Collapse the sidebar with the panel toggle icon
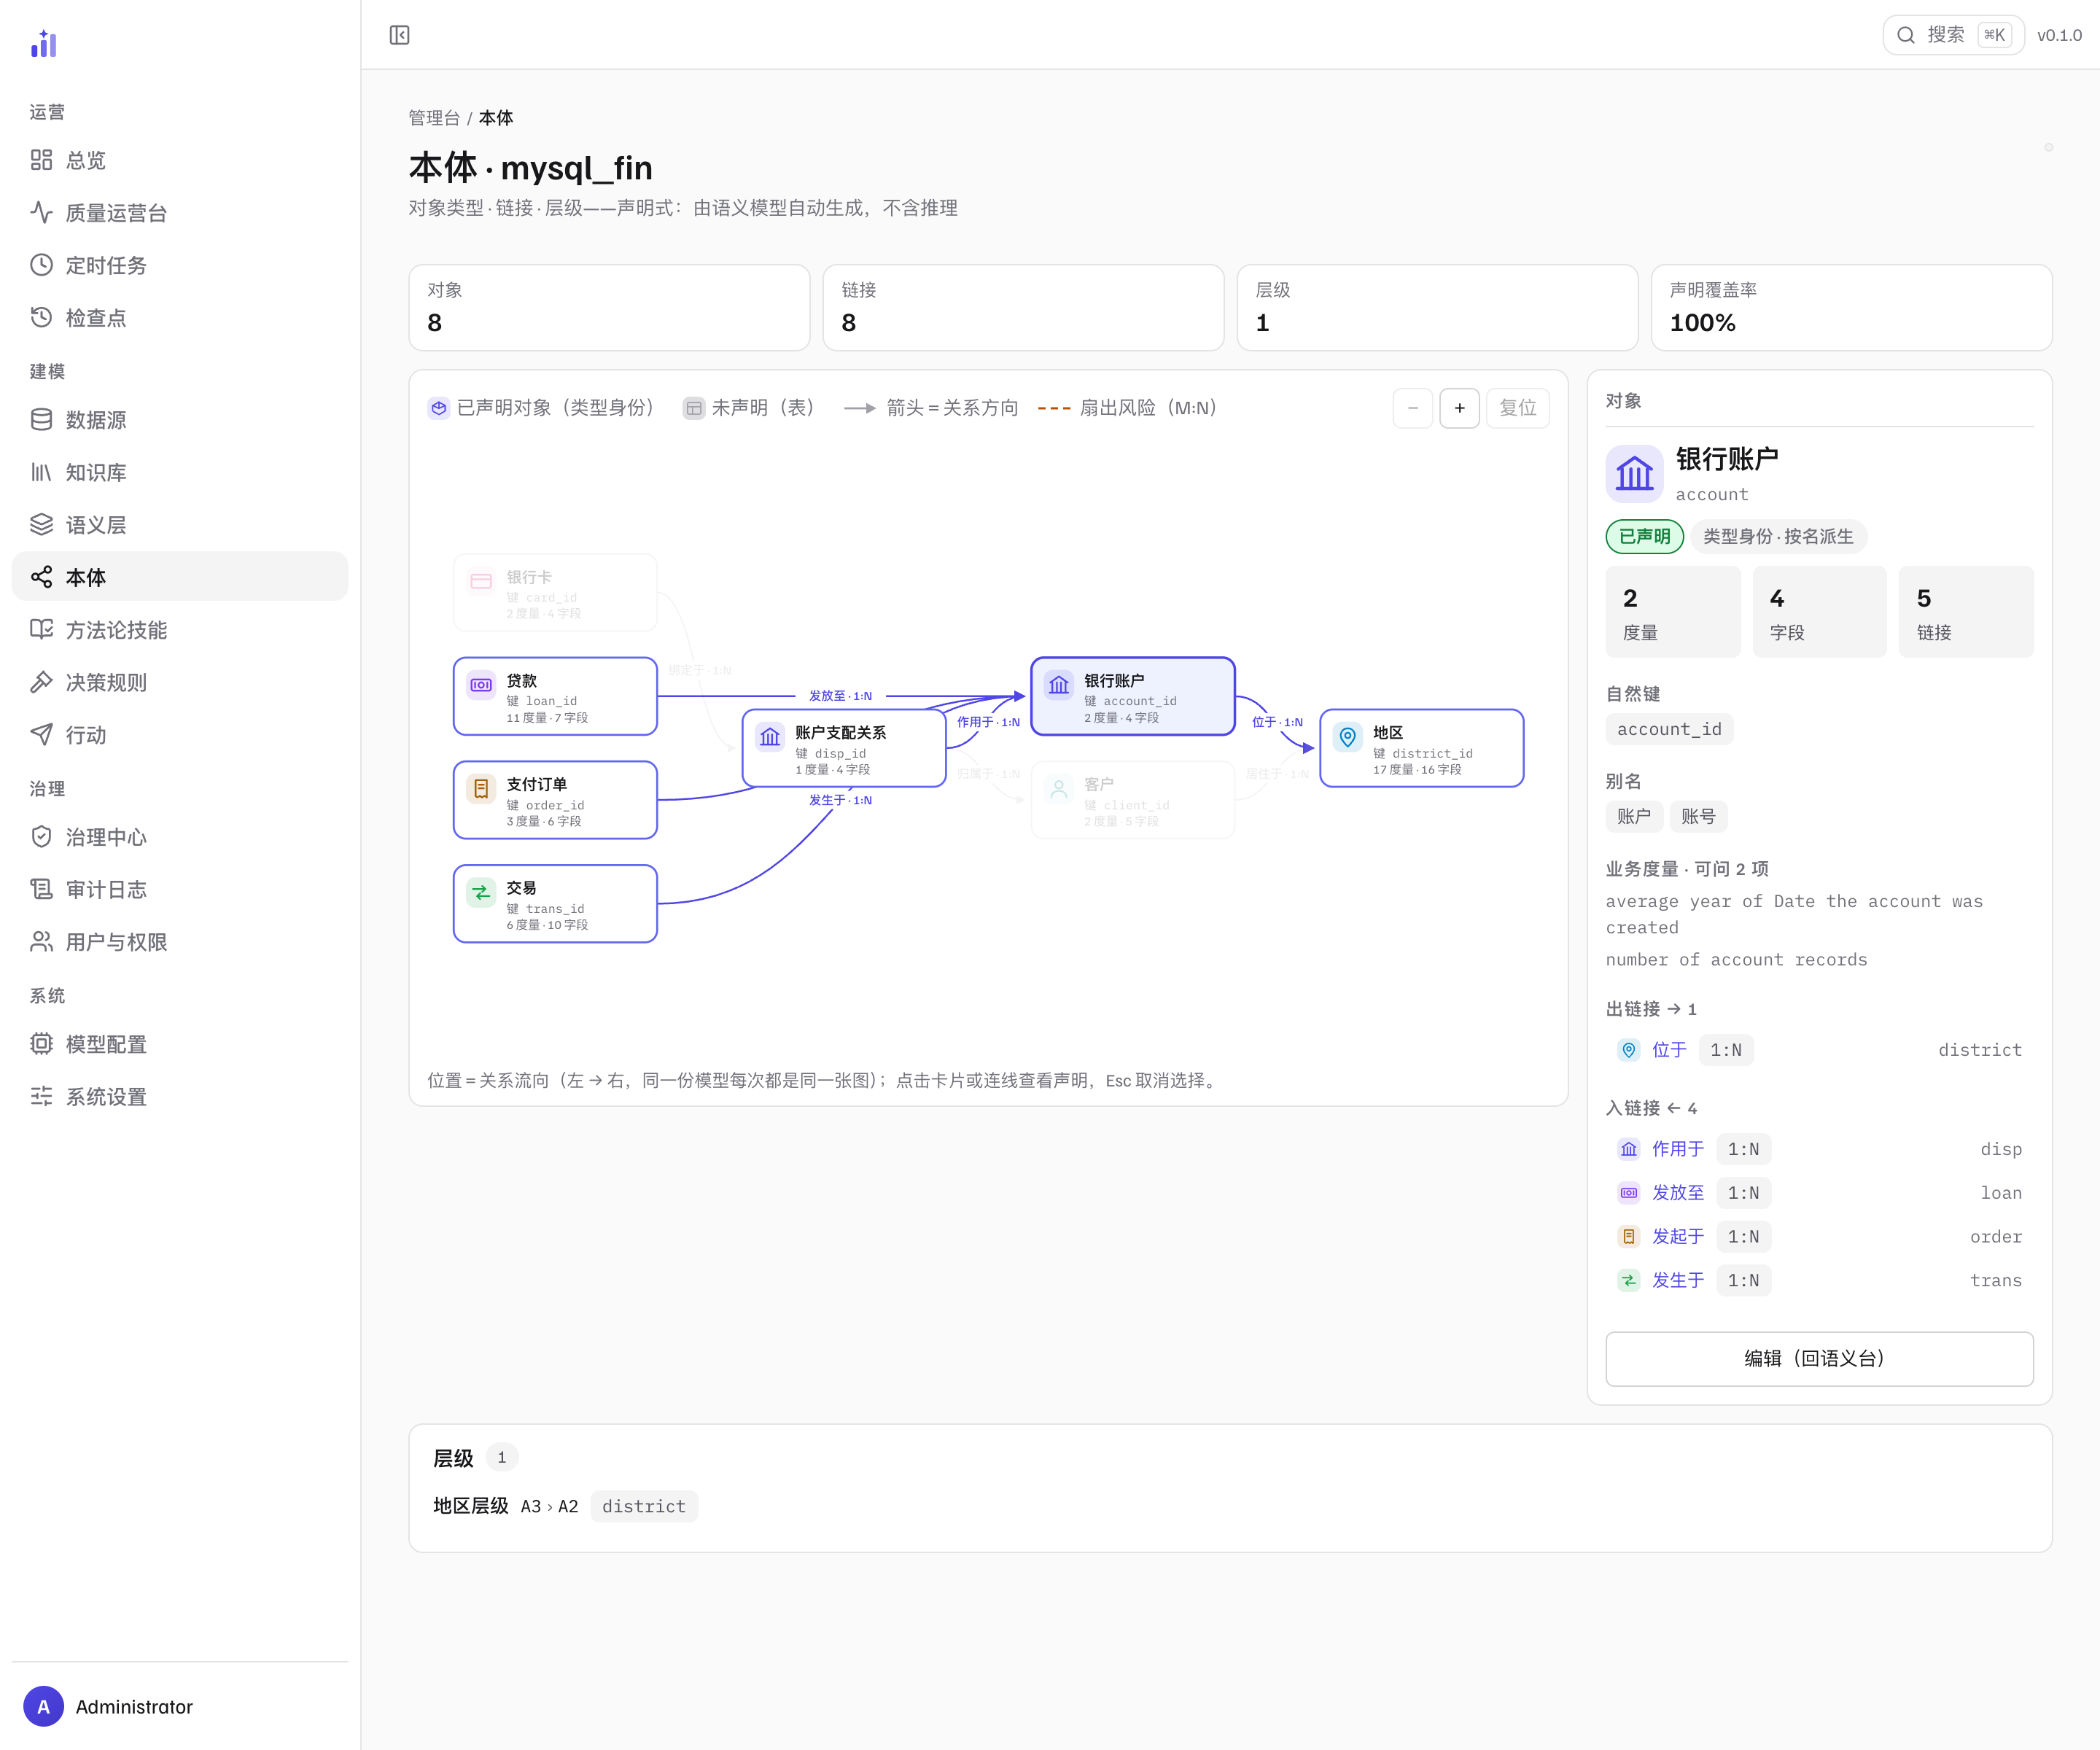 point(399,35)
